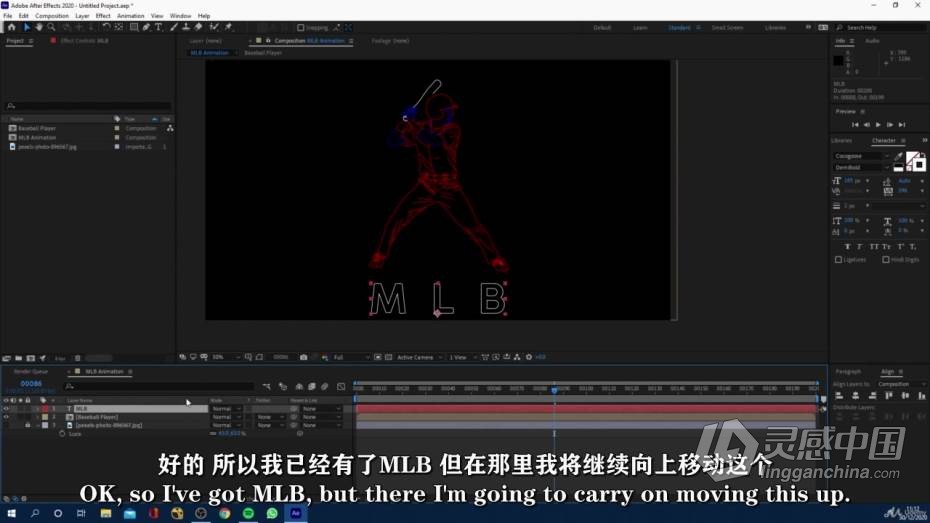The height and width of the screenshot is (523, 930).
Task: Click the Play button in Preview panel
Action: click(878, 125)
